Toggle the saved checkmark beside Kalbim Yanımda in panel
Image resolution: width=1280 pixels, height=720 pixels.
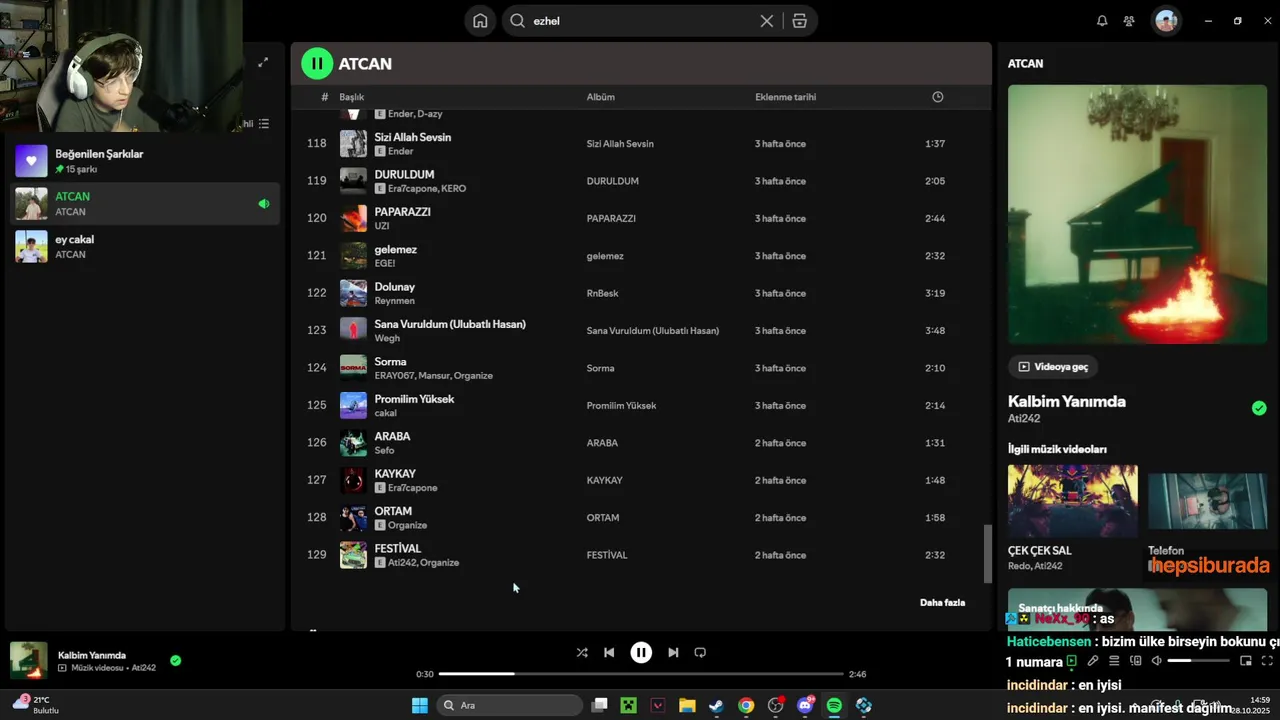coord(1259,408)
